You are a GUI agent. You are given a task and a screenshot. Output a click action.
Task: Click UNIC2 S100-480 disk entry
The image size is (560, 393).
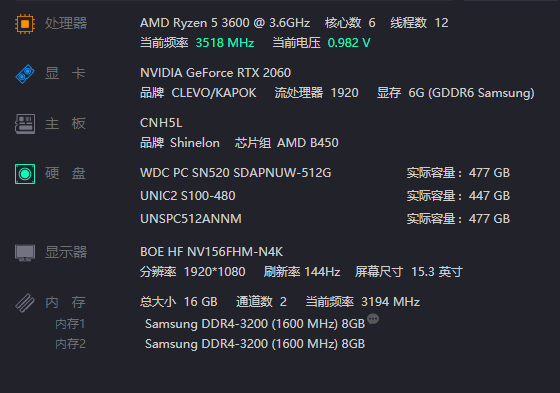pyautogui.click(x=188, y=196)
